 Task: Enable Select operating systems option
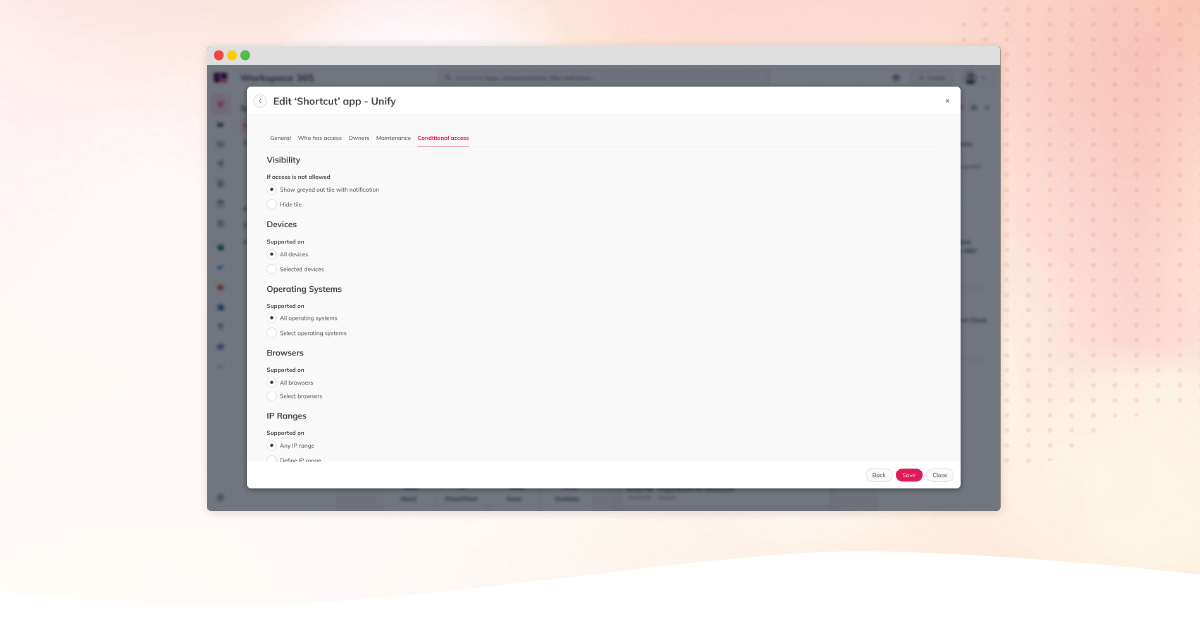coord(272,333)
